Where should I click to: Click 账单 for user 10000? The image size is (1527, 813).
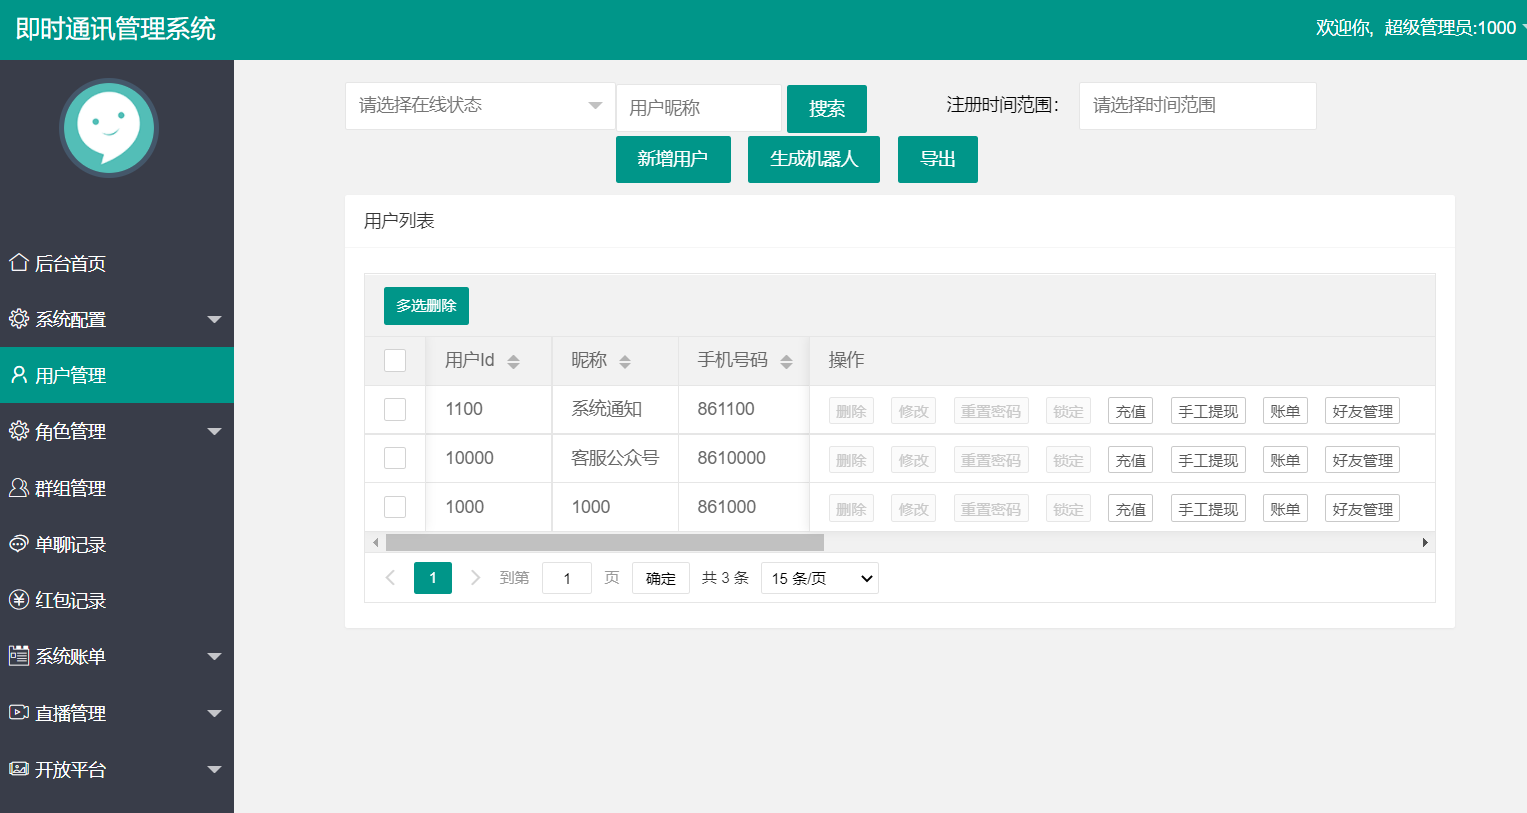point(1285,460)
